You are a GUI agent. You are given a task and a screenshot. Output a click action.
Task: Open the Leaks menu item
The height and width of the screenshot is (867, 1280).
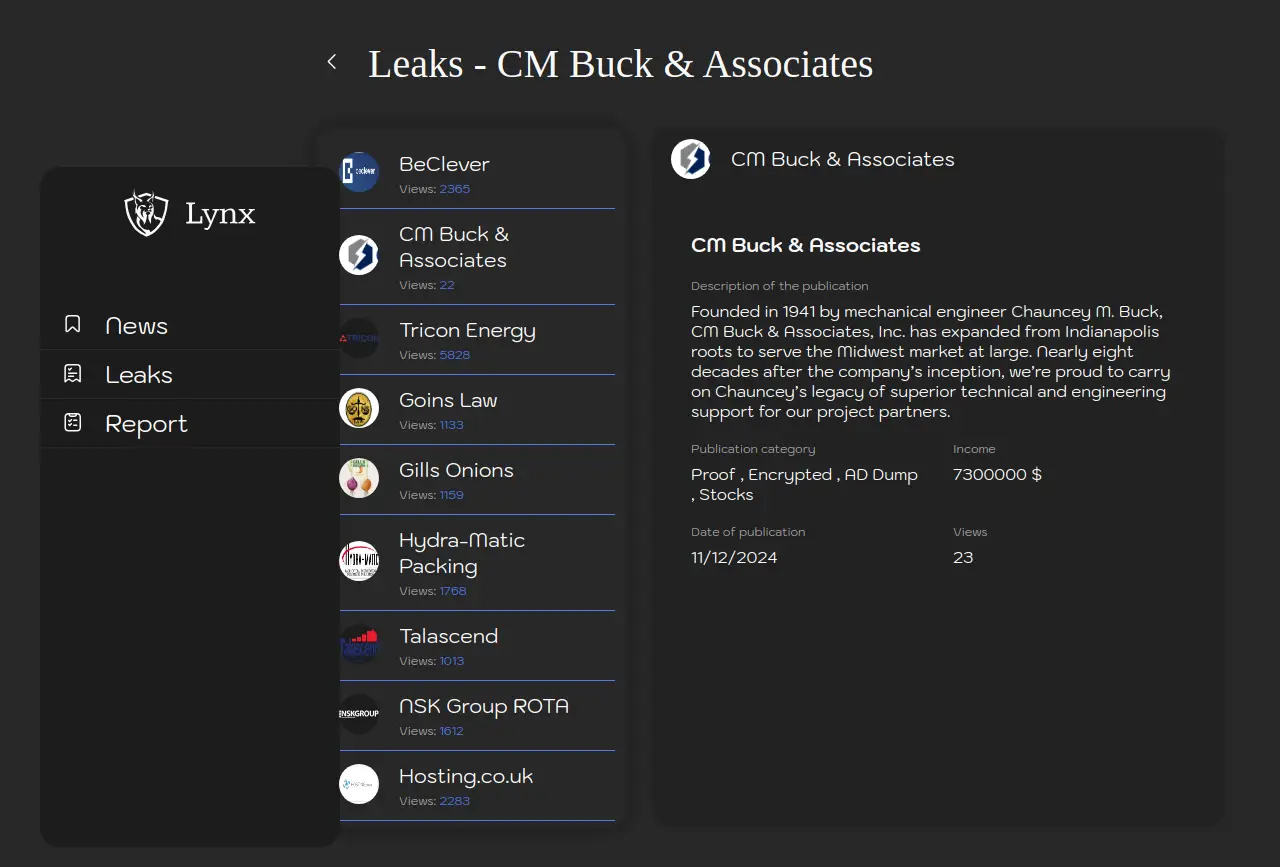pos(139,375)
